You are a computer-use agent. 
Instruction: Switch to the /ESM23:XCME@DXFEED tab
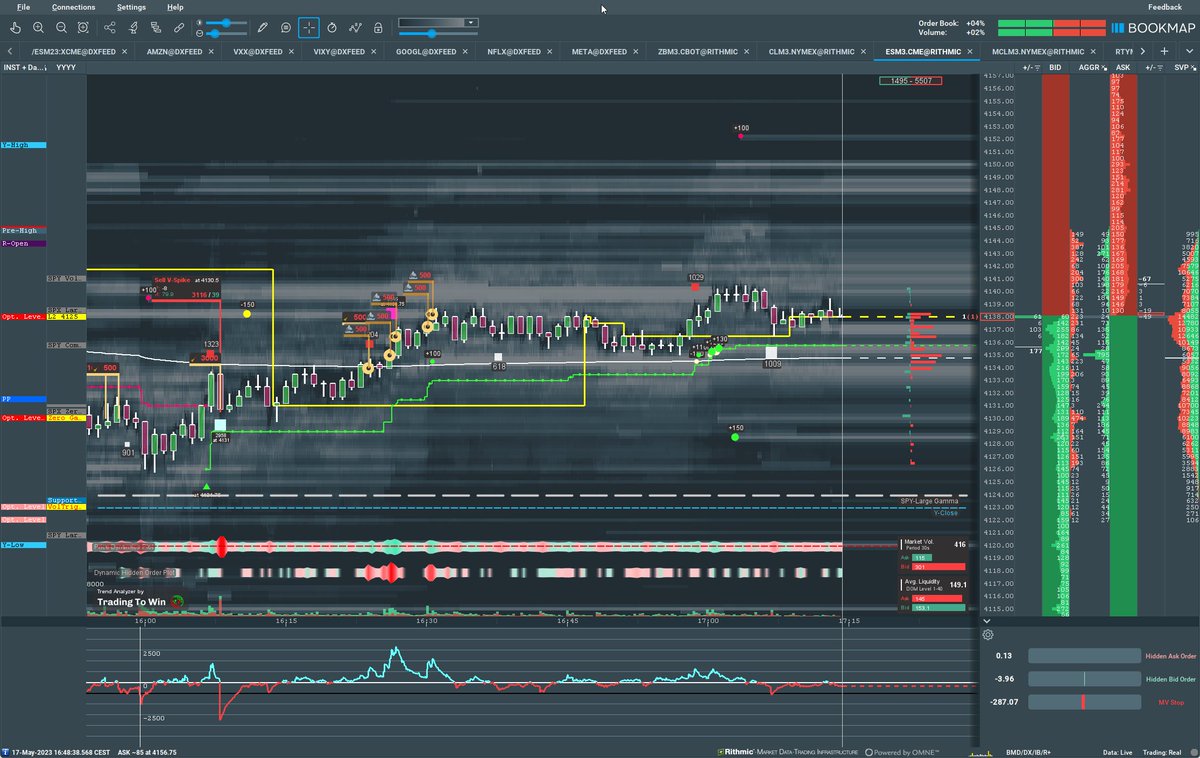click(74, 51)
